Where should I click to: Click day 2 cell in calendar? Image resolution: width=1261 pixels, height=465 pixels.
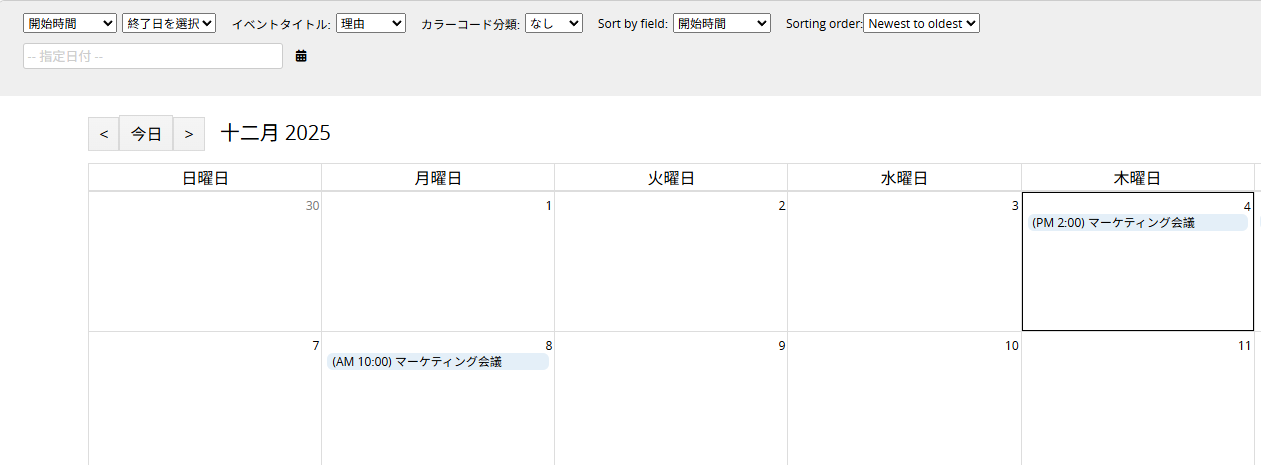[671, 265]
